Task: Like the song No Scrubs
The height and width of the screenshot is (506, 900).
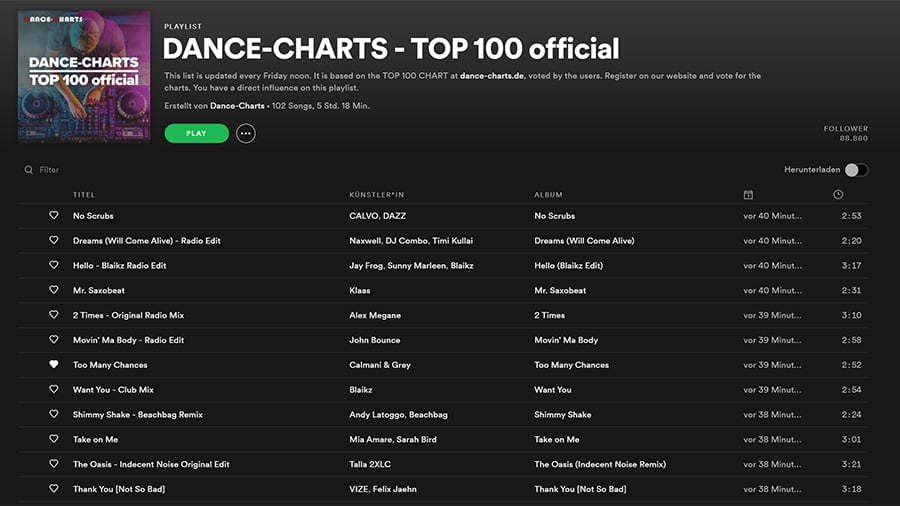Action: coord(53,215)
